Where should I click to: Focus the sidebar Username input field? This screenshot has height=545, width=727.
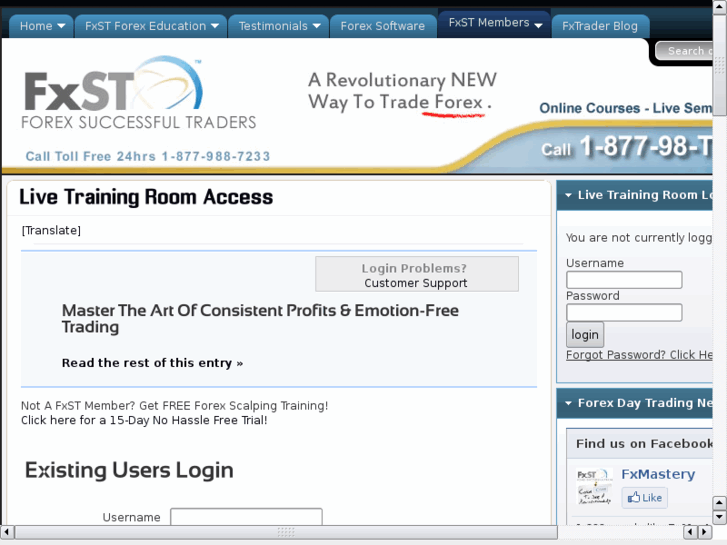pyautogui.click(x=624, y=280)
